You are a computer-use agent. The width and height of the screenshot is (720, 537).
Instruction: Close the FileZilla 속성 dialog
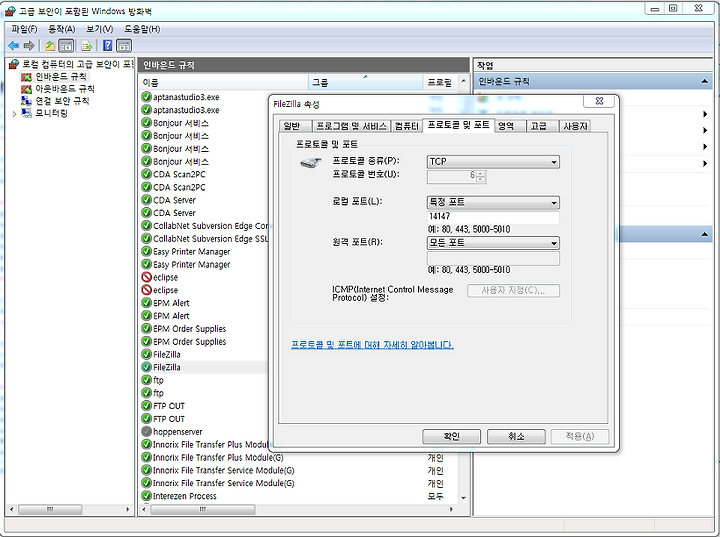[599, 101]
